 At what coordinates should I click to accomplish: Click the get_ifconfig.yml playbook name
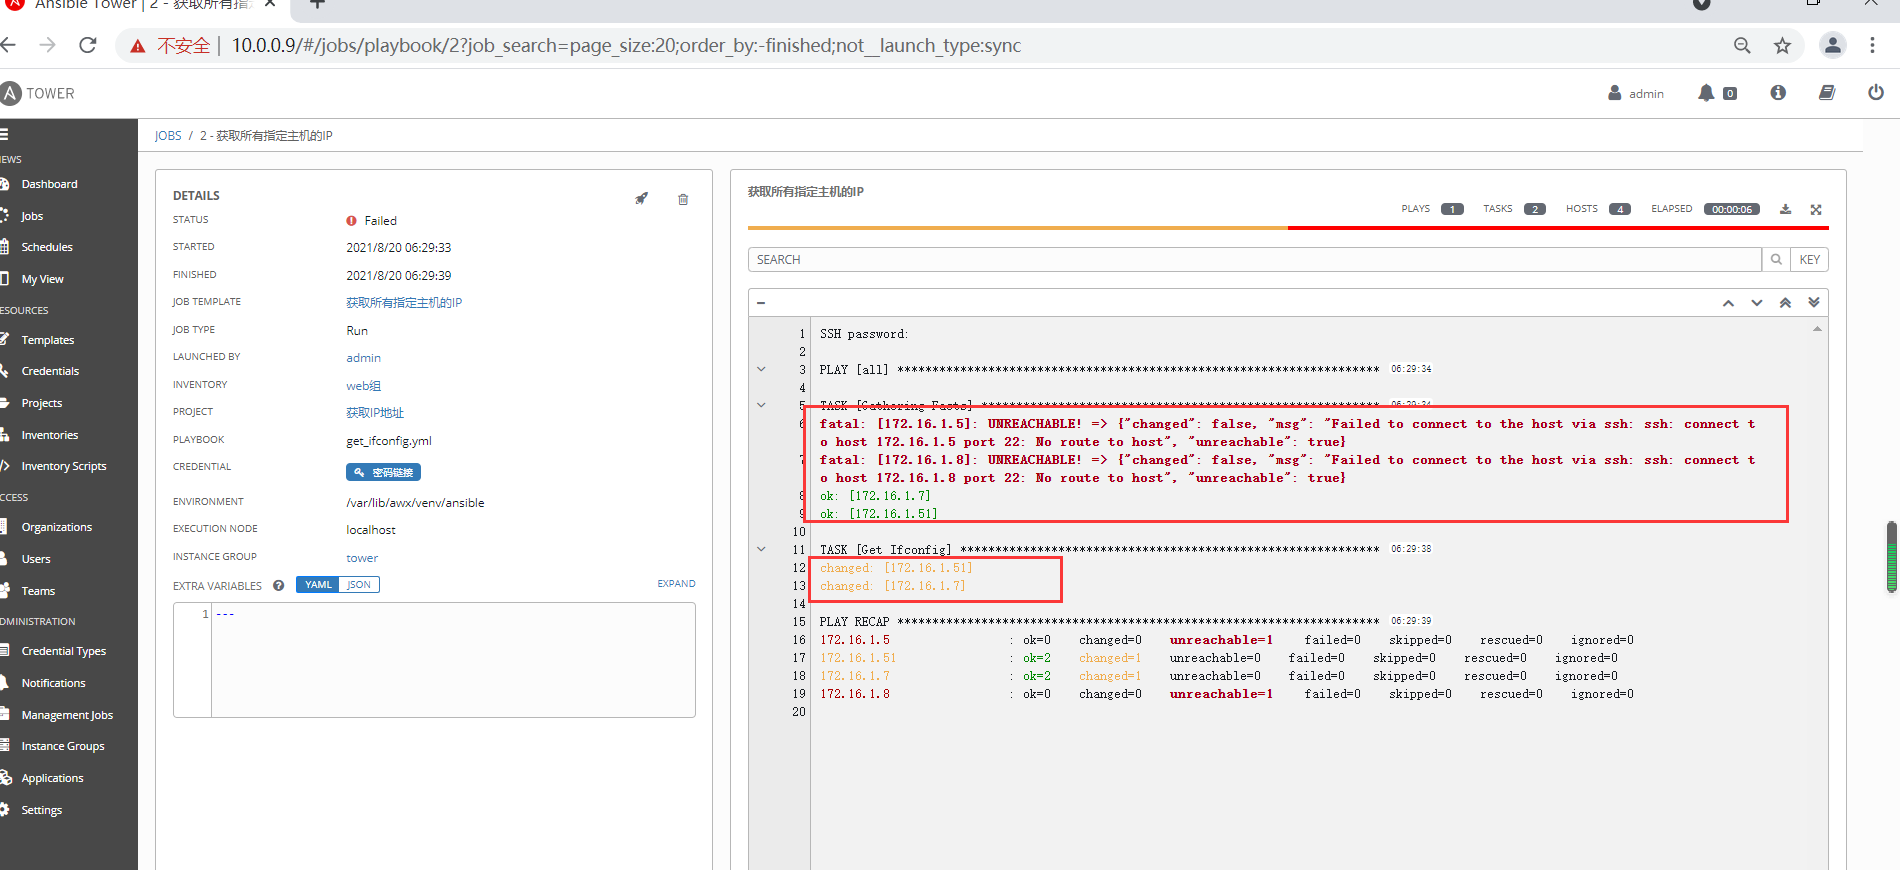[389, 441]
